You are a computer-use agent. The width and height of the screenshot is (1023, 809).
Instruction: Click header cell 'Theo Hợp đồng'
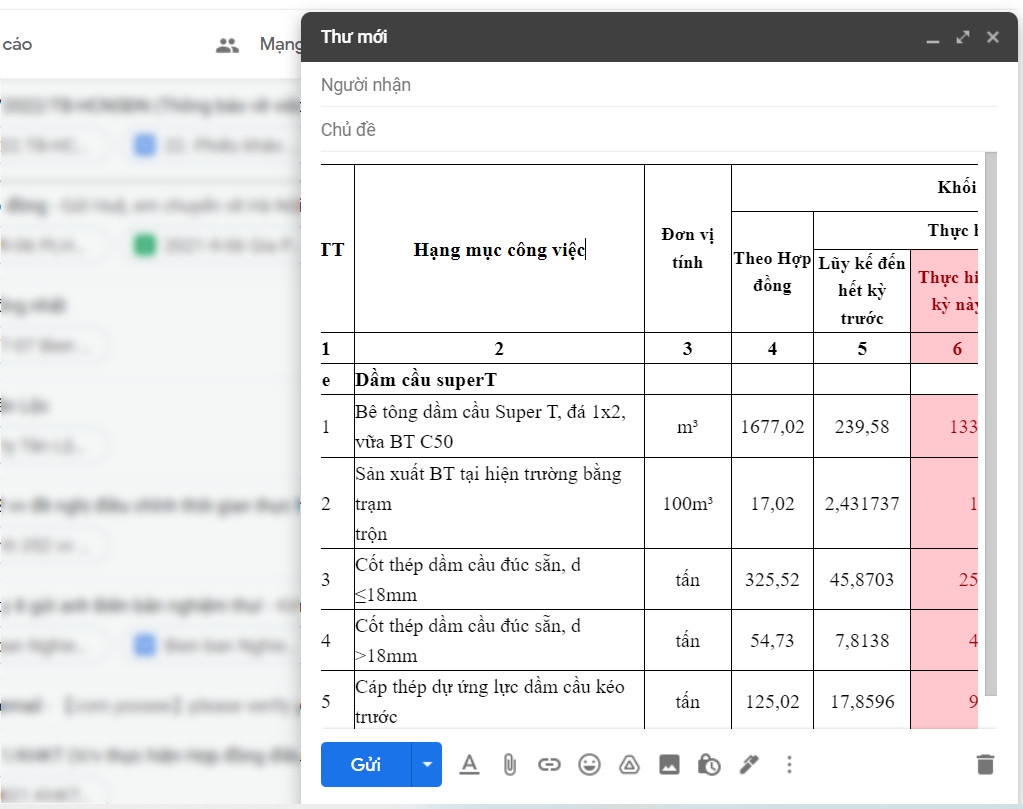pos(772,272)
